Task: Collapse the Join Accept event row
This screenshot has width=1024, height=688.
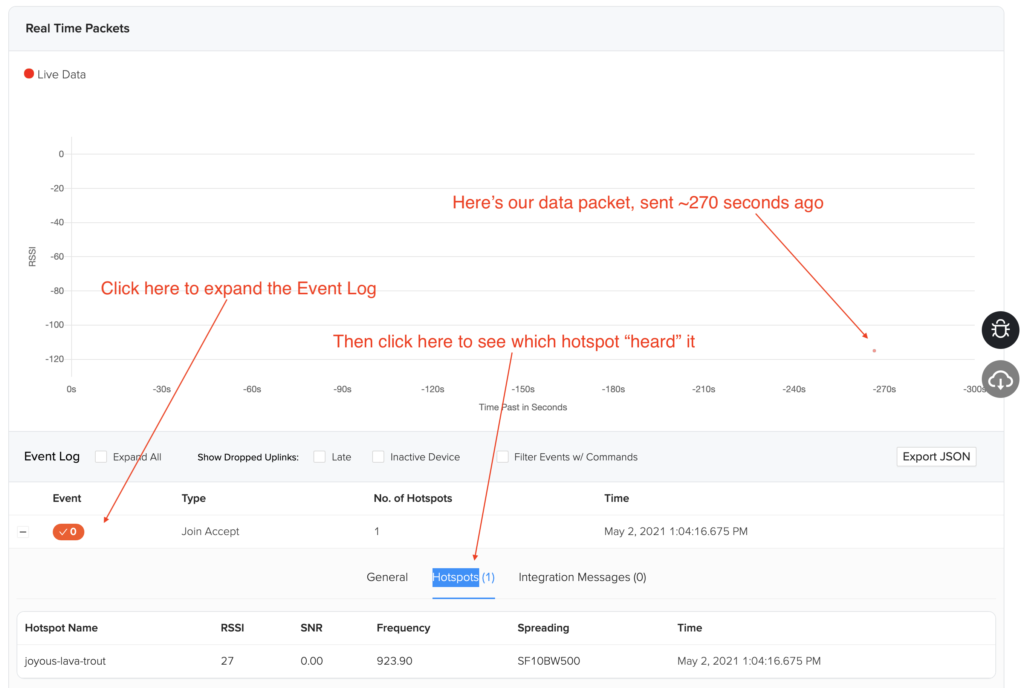Action: click(23, 532)
